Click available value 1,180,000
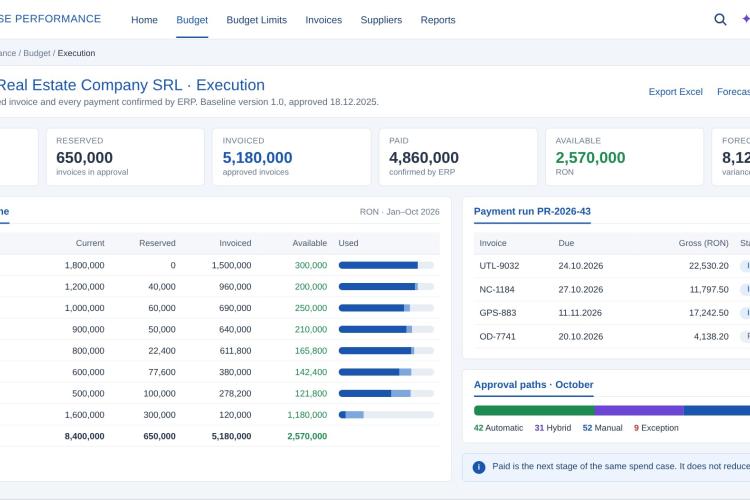Viewport: 750px width, 500px height. [x=307, y=415]
